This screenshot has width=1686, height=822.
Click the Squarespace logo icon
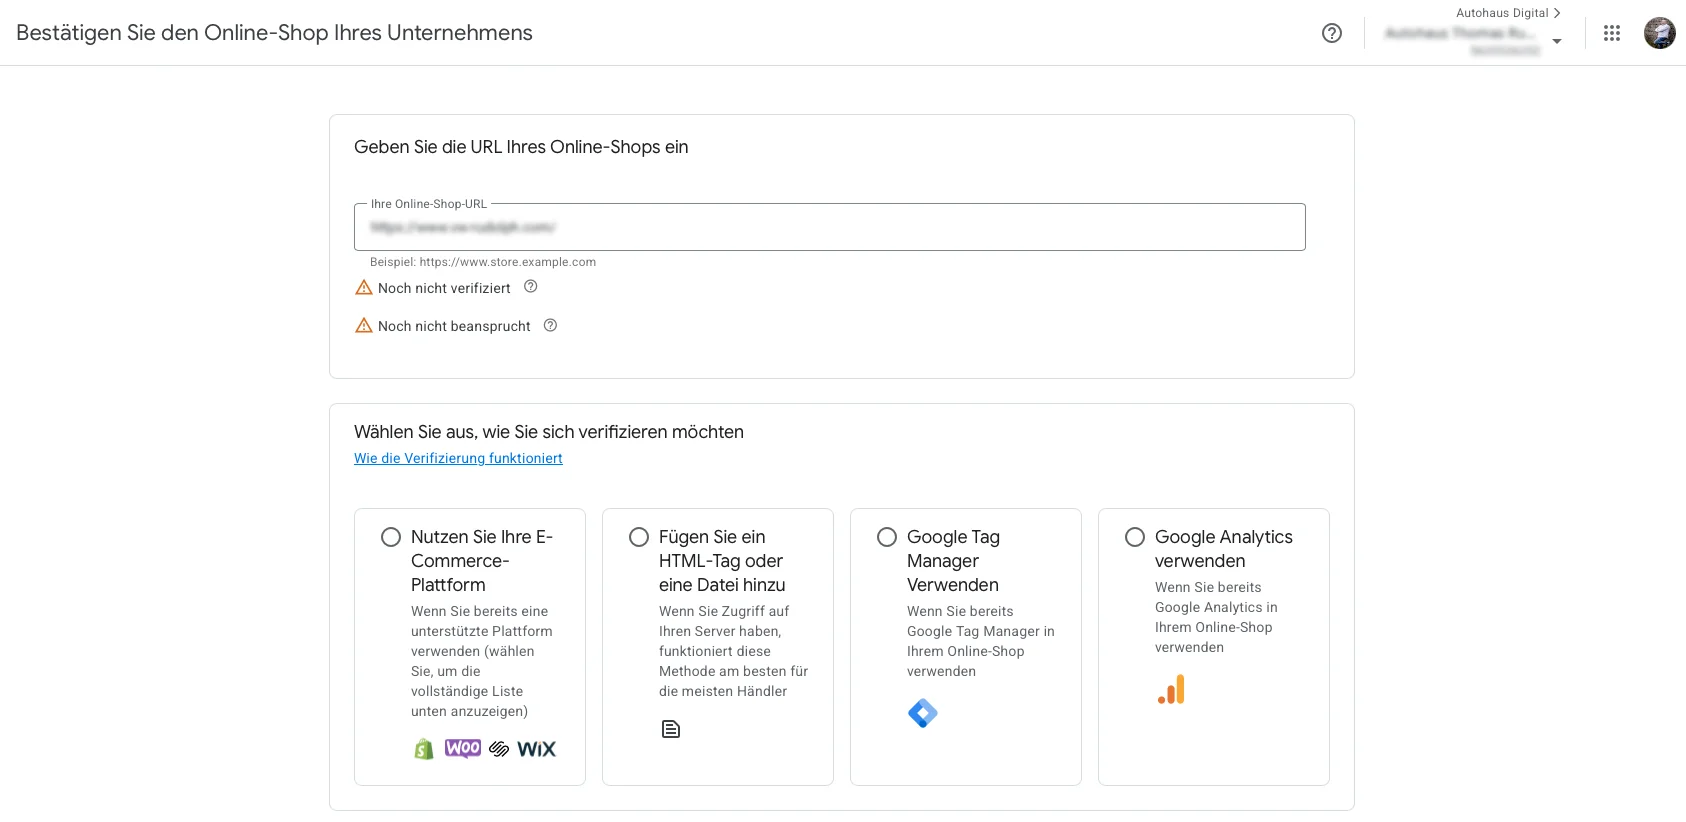pyautogui.click(x=499, y=749)
